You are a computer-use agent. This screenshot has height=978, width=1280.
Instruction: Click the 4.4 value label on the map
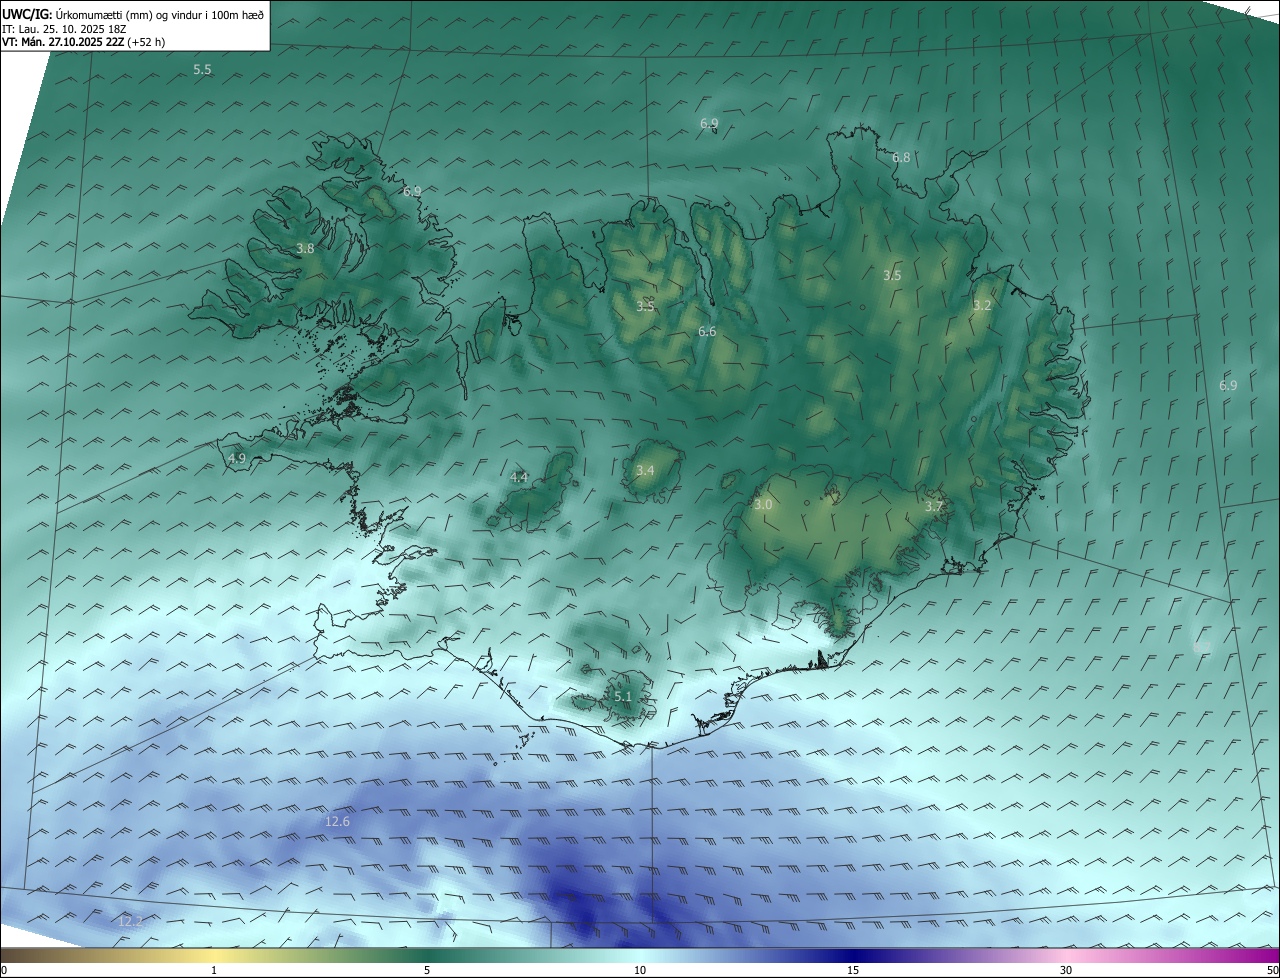(519, 478)
